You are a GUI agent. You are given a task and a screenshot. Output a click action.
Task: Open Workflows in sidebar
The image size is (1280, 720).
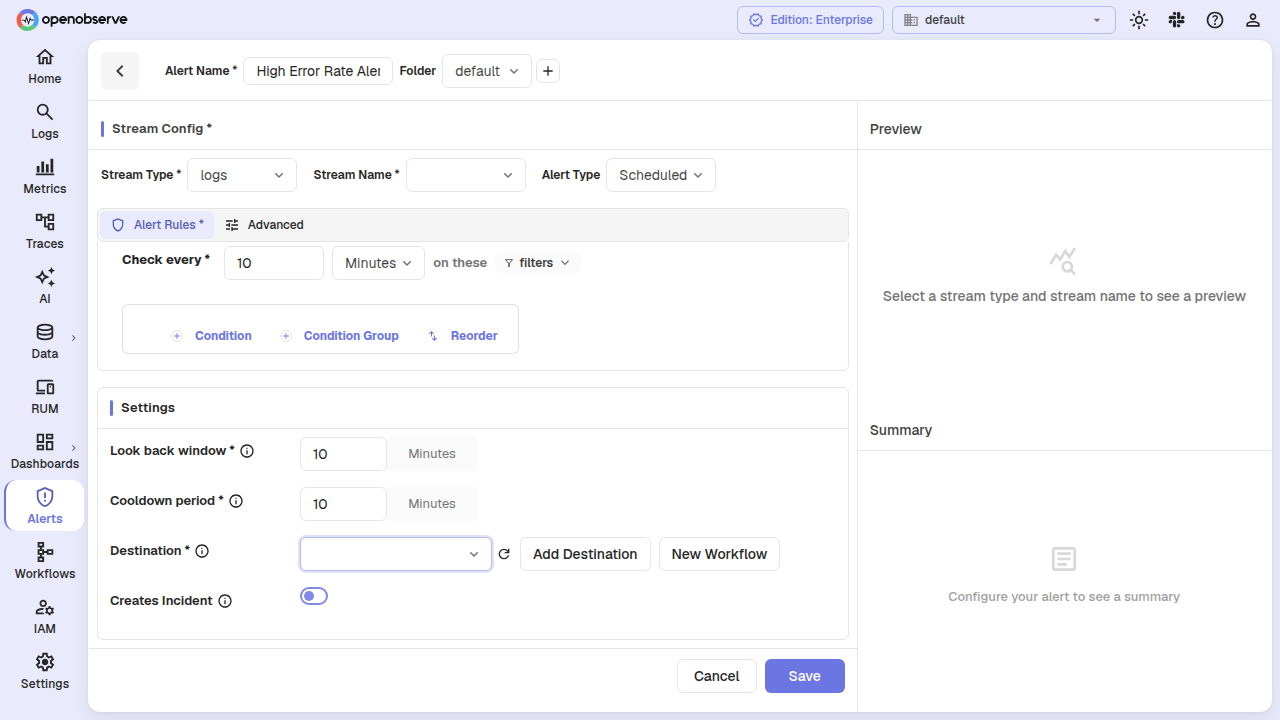click(x=44, y=561)
